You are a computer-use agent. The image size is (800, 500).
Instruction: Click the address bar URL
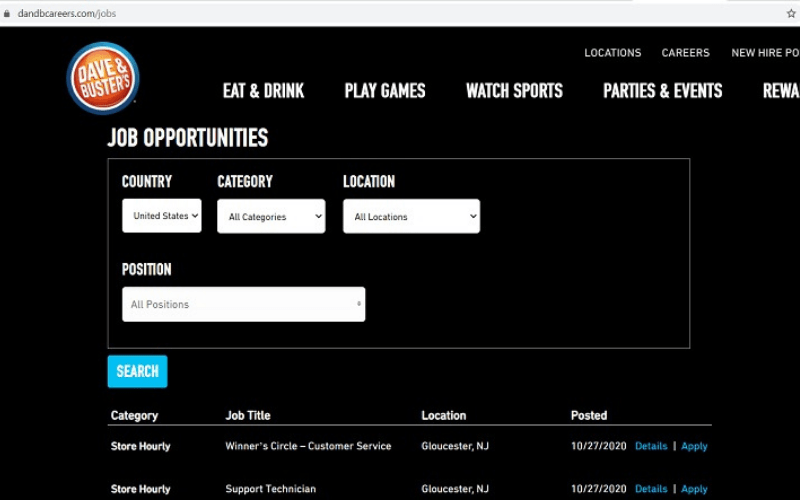point(67,14)
